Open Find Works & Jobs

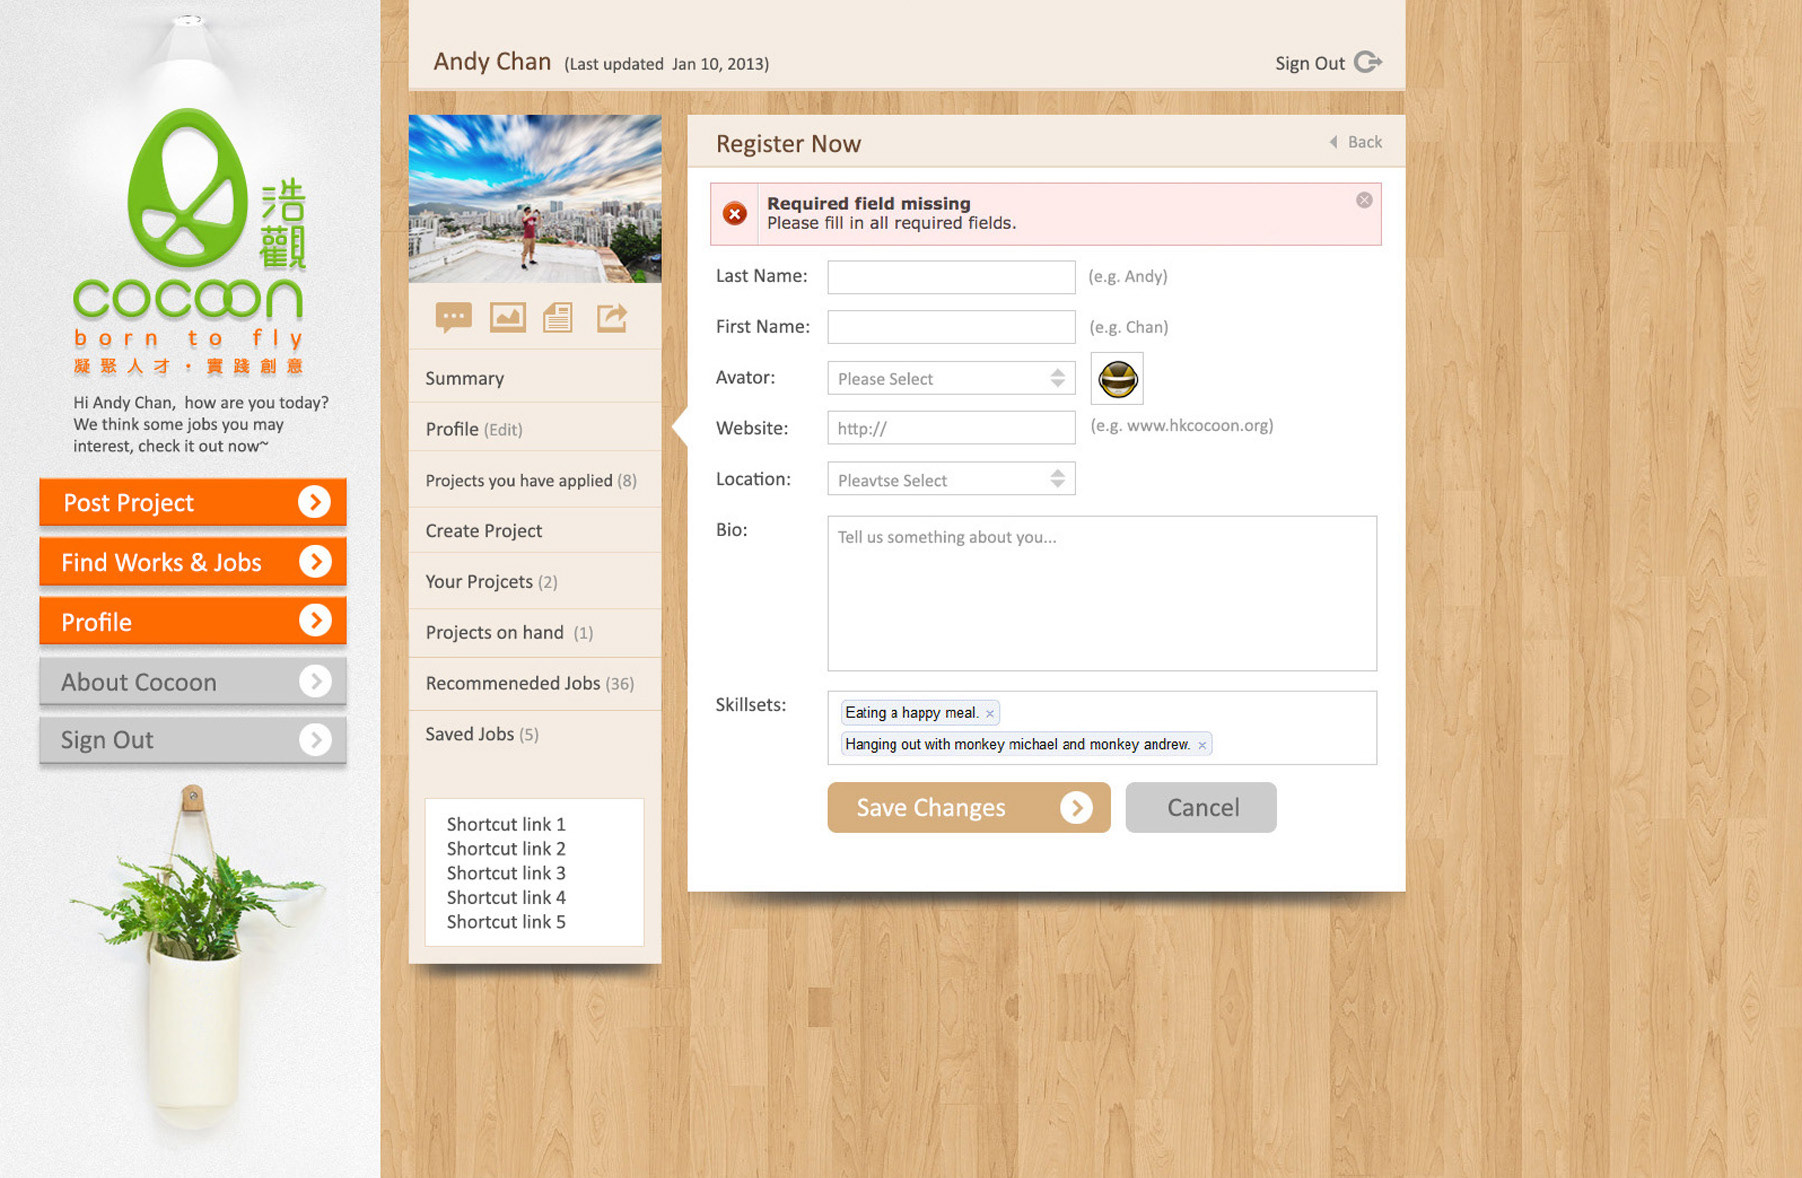click(x=193, y=562)
